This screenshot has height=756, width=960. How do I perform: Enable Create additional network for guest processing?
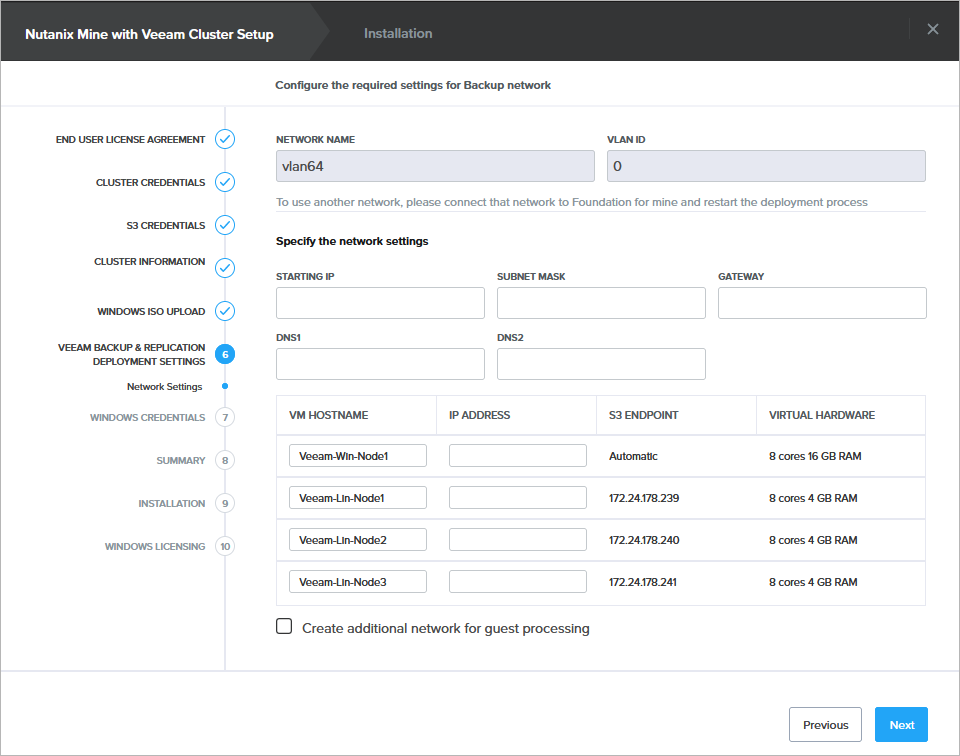[x=284, y=626]
